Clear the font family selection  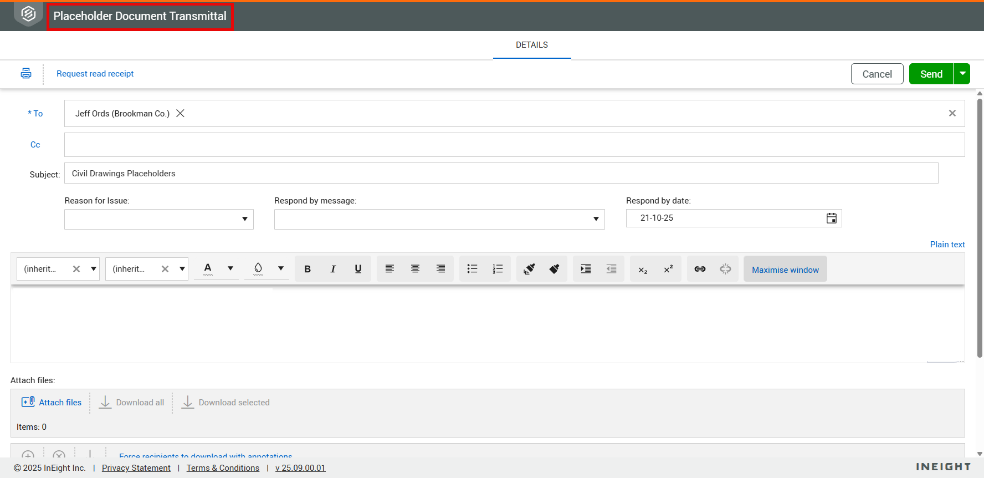pos(77,268)
